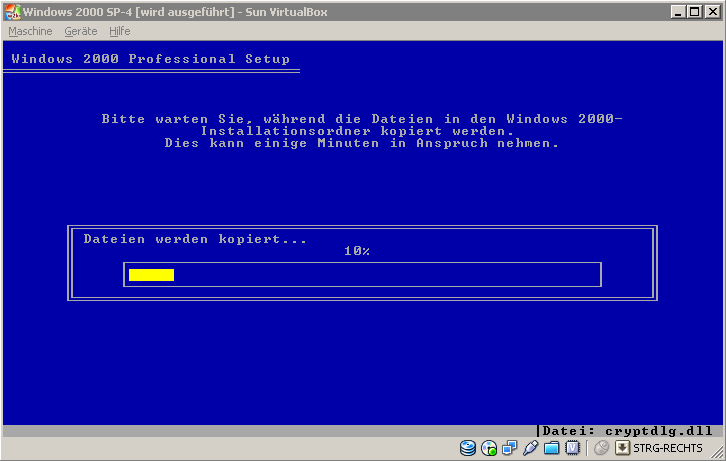The height and width of the screenshot is (461, 726).
Task: Click the virtualization status chip icon
Action: 571,448
